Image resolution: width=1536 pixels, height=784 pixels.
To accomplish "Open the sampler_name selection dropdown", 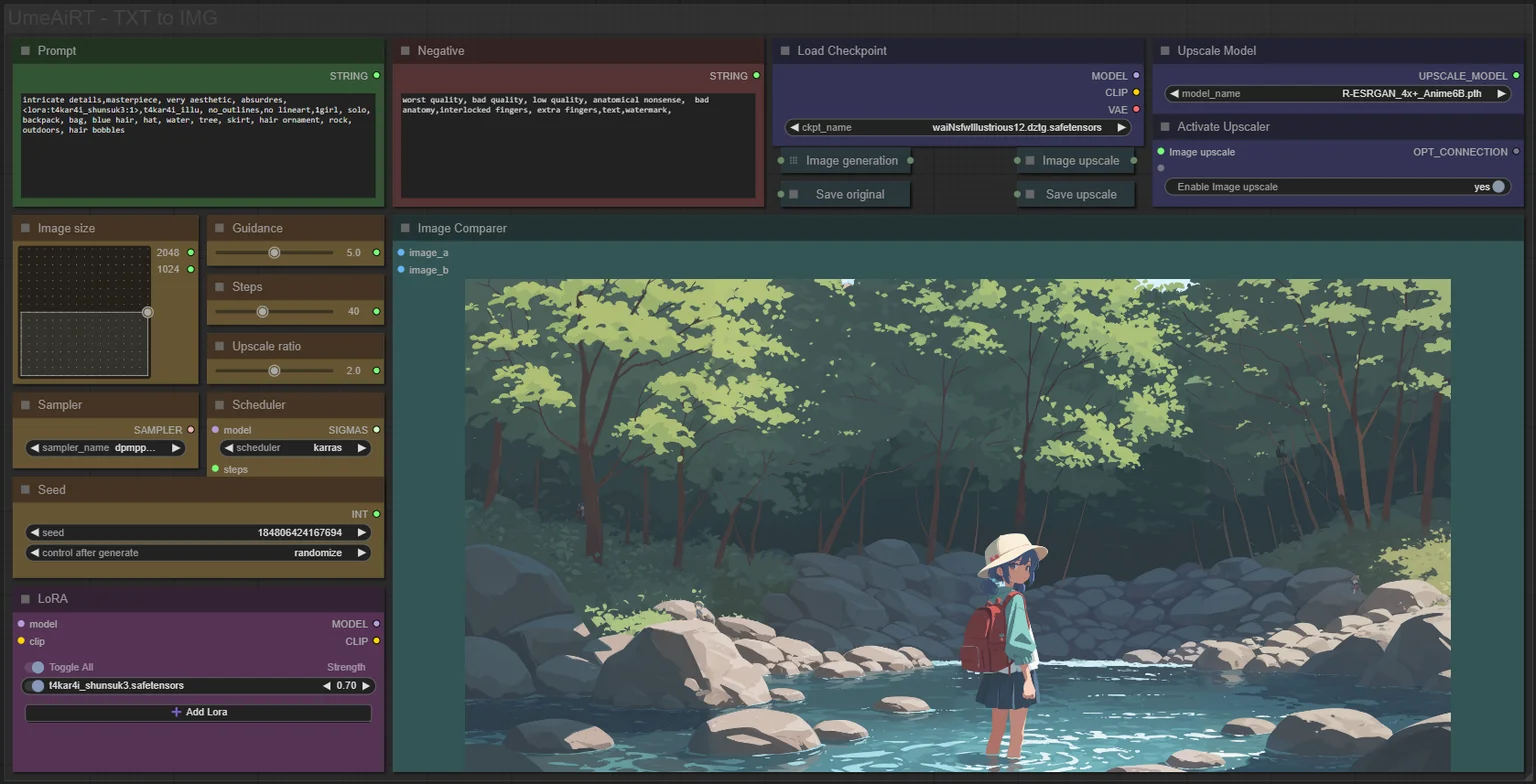I will point(106,448).
